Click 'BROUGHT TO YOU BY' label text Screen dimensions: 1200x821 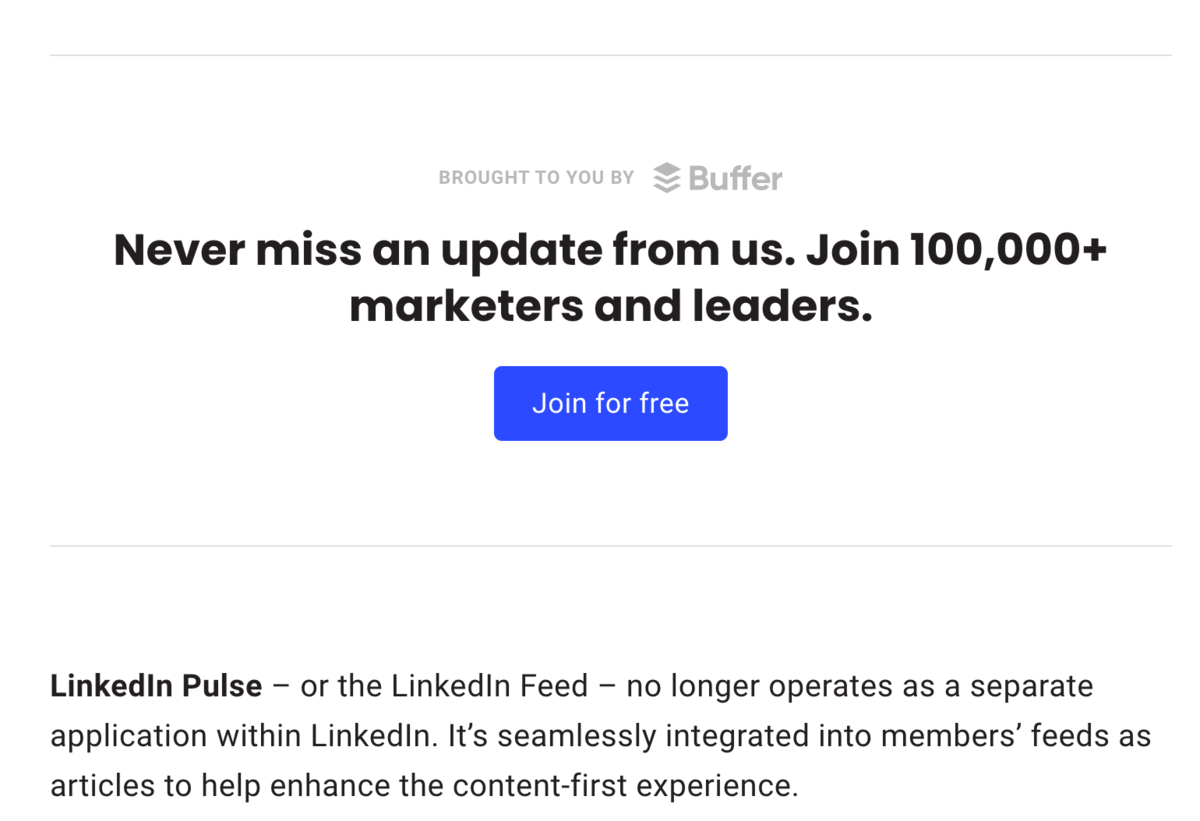point(536,177)
